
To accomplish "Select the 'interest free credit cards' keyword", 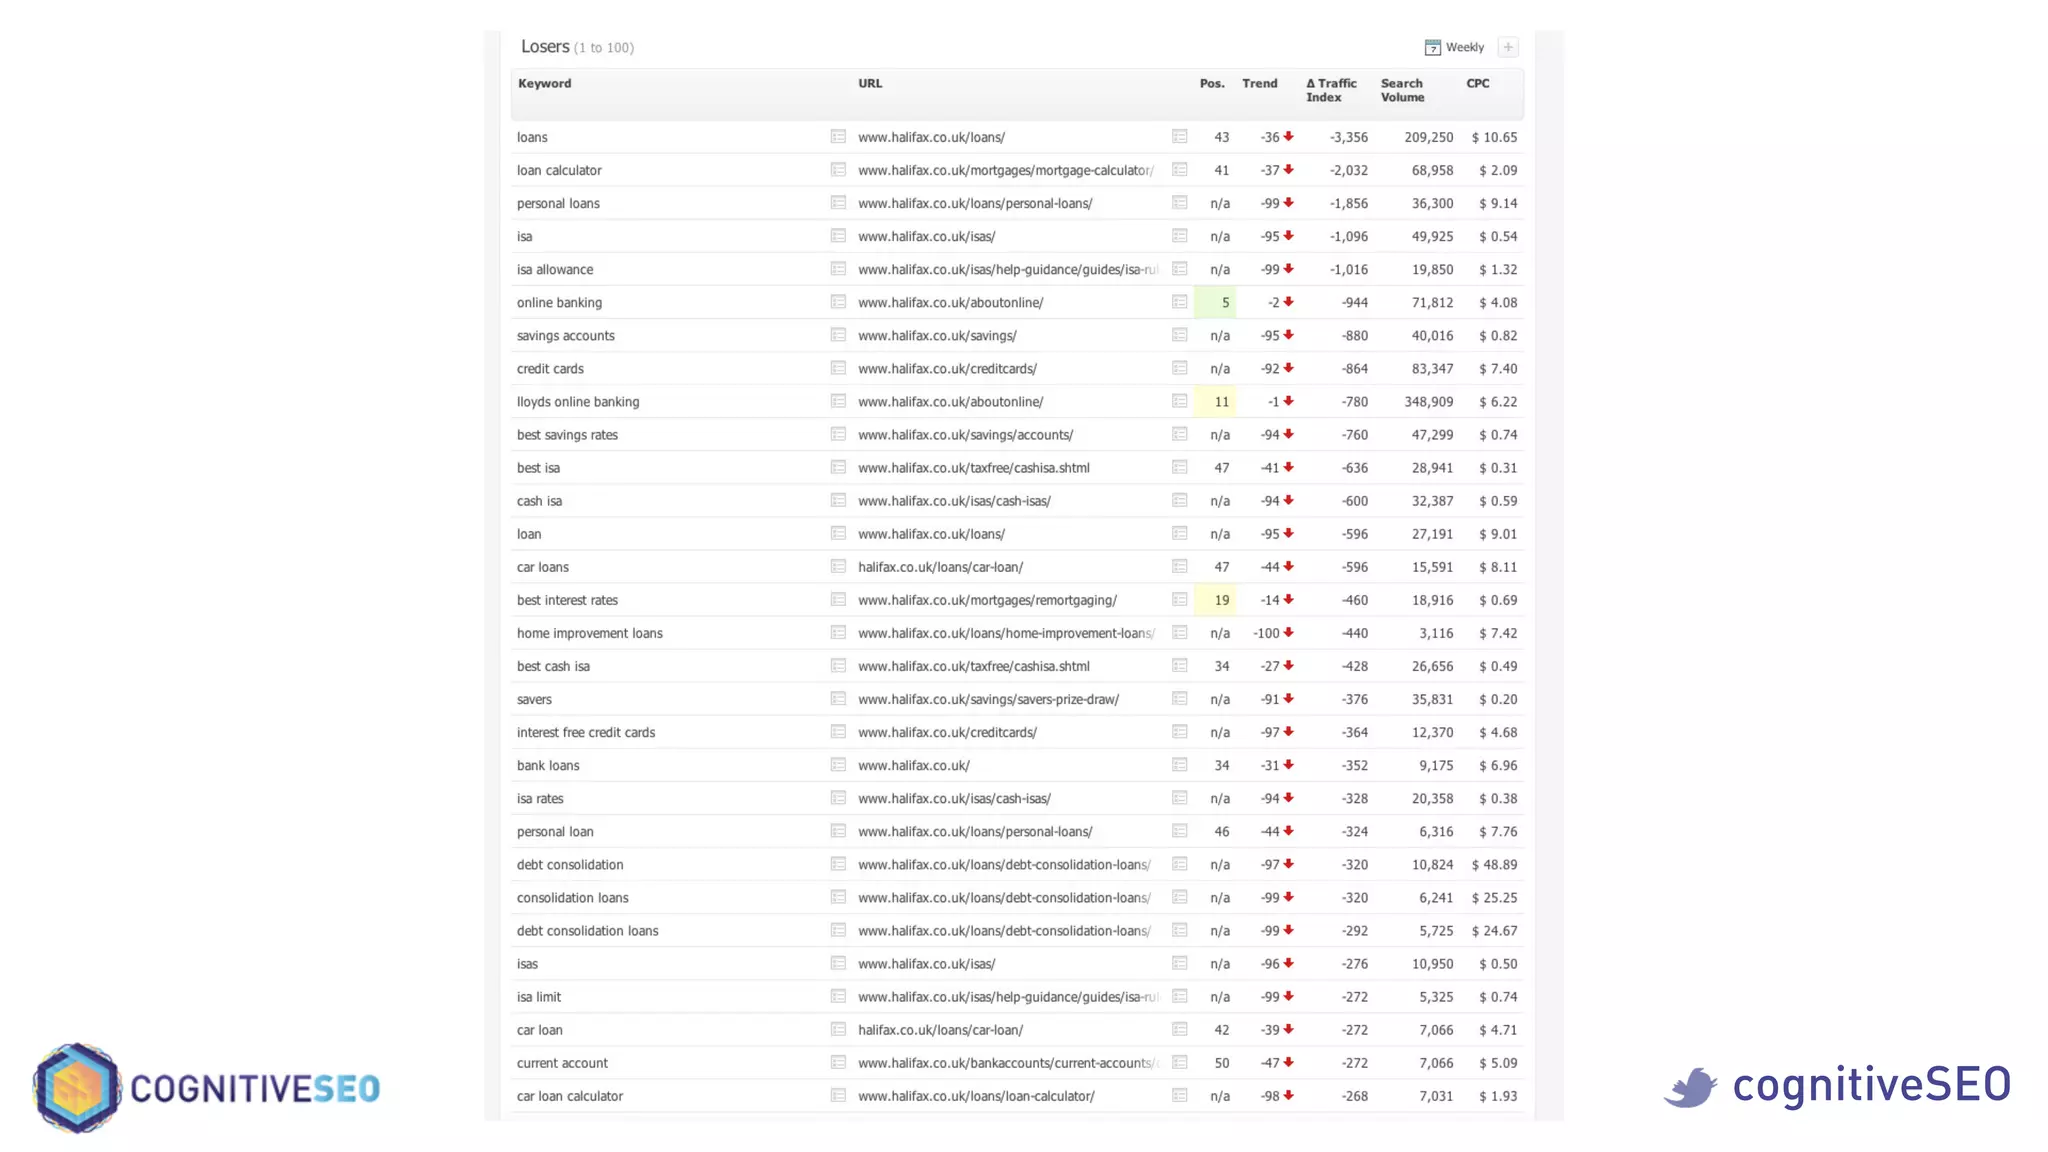I will (x=586, y=732).
